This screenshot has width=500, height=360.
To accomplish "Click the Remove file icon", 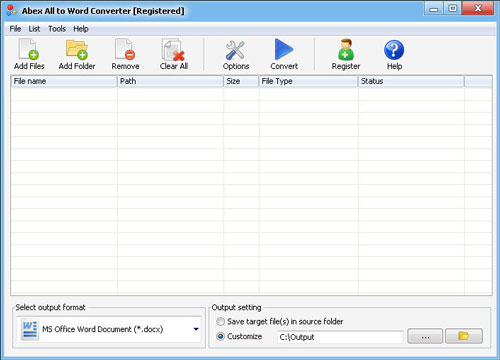I will click(125, 49).
